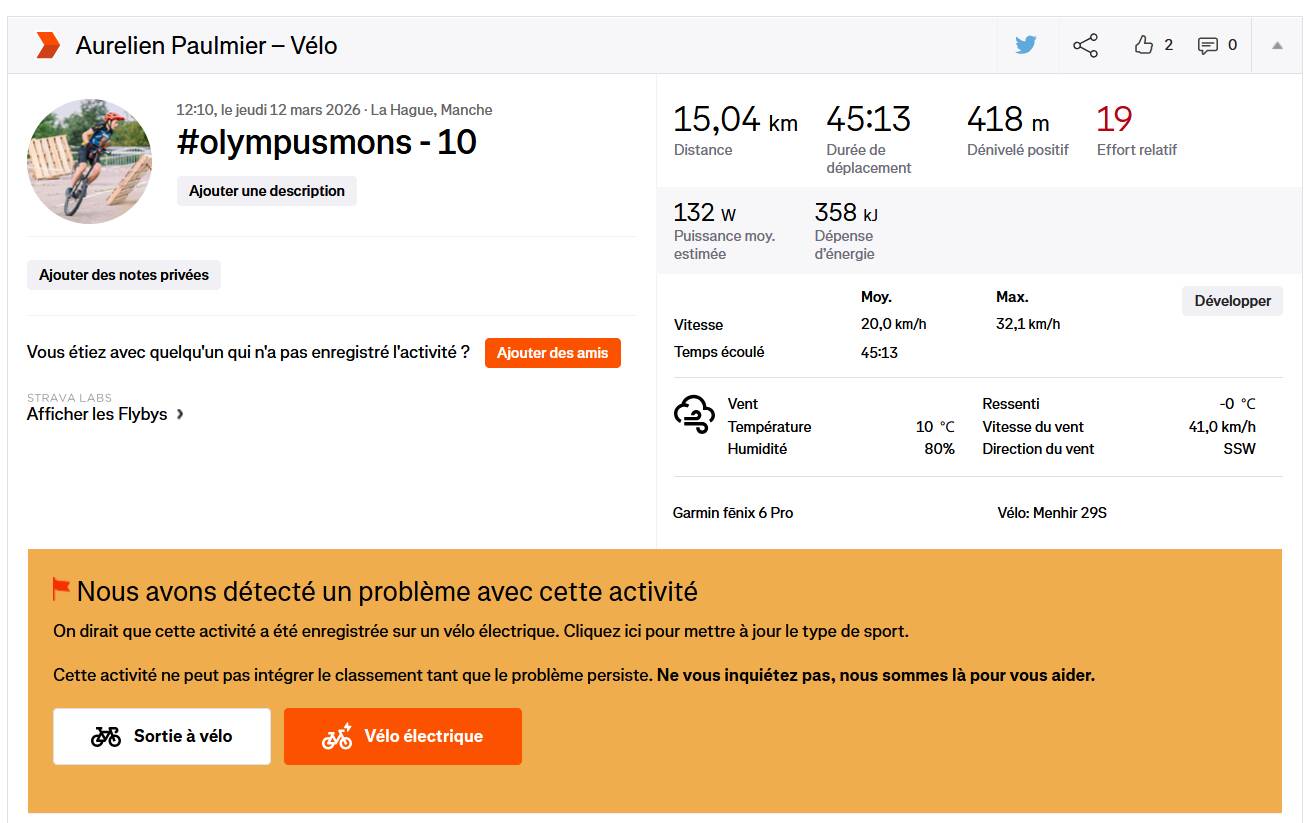Select Sortie à vélo sport type
The image size is (1313, 823).
pyautogui.click(x=162, y=737)
